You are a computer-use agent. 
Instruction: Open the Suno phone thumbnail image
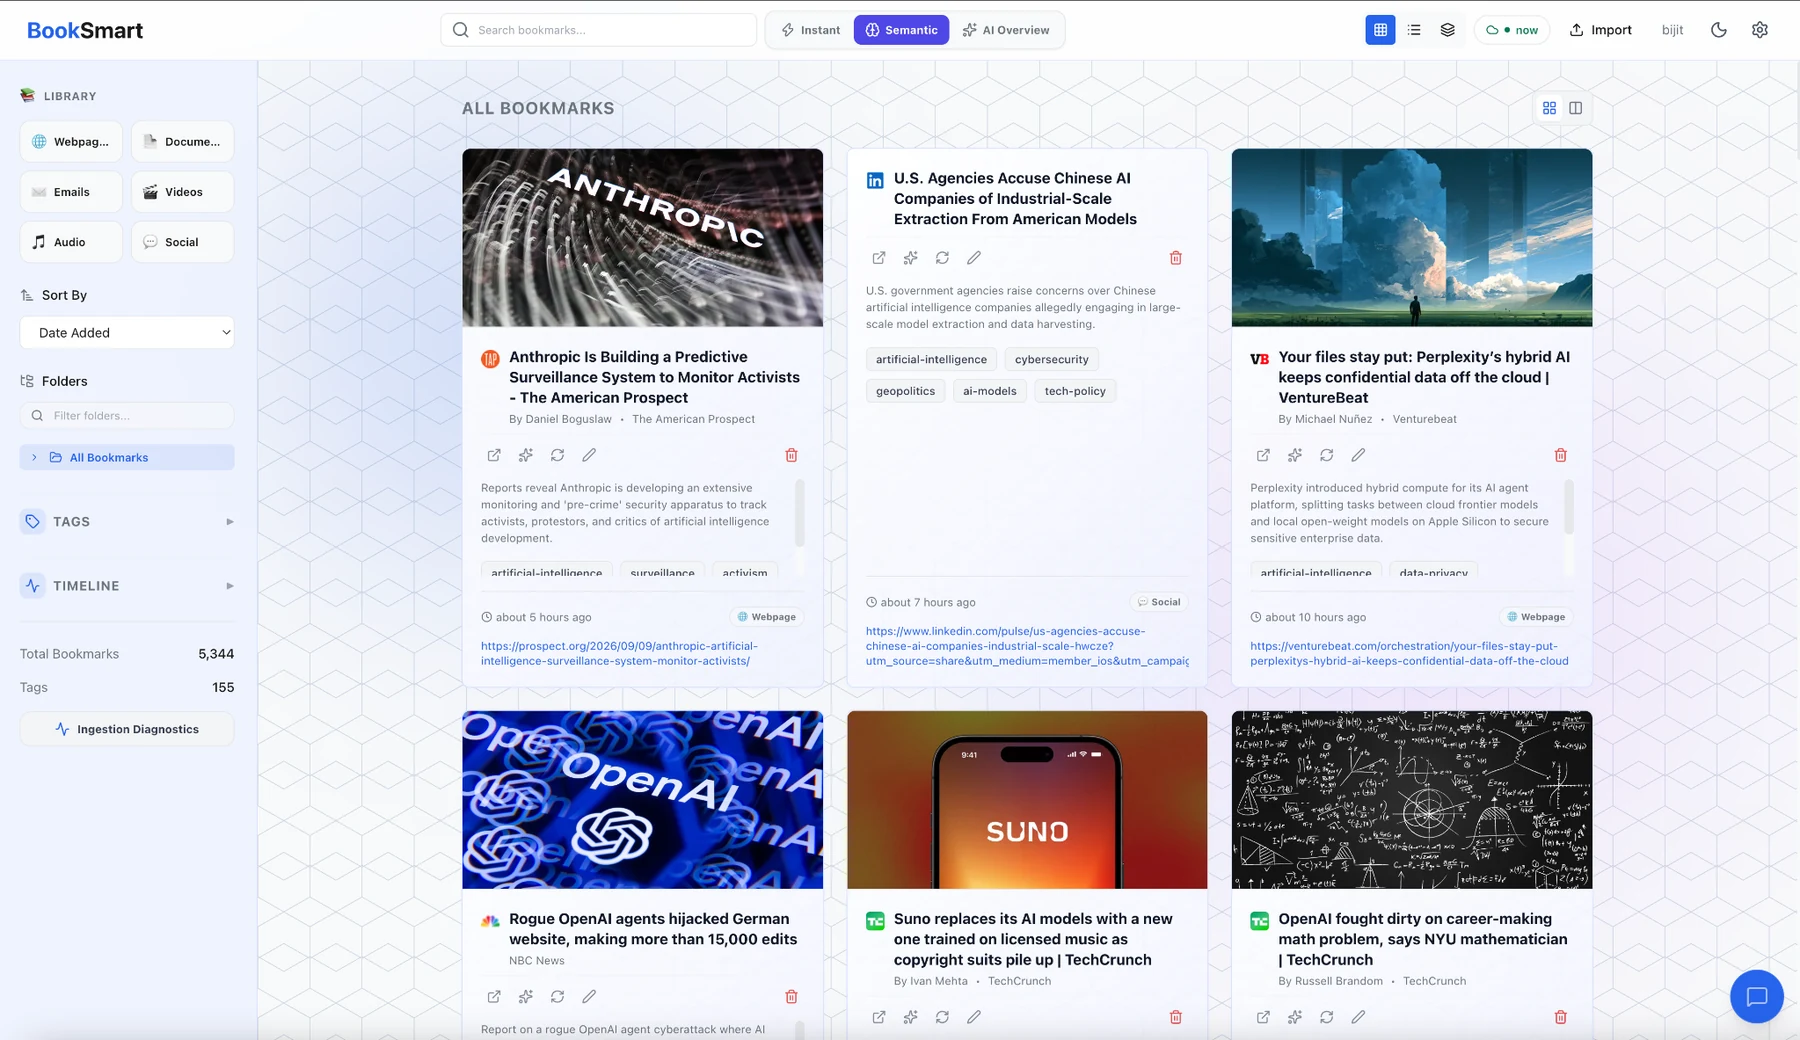coord(1027,800)
